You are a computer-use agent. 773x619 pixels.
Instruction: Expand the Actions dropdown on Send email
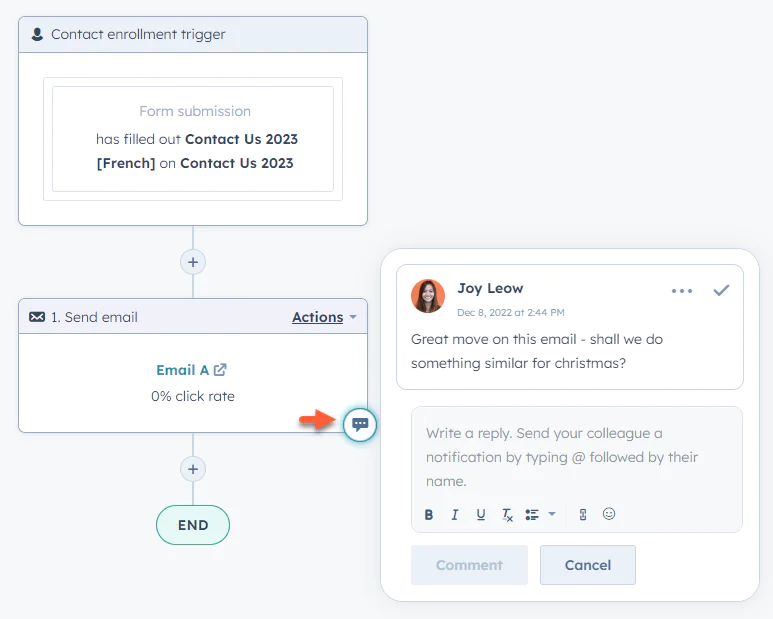point(324,317)
